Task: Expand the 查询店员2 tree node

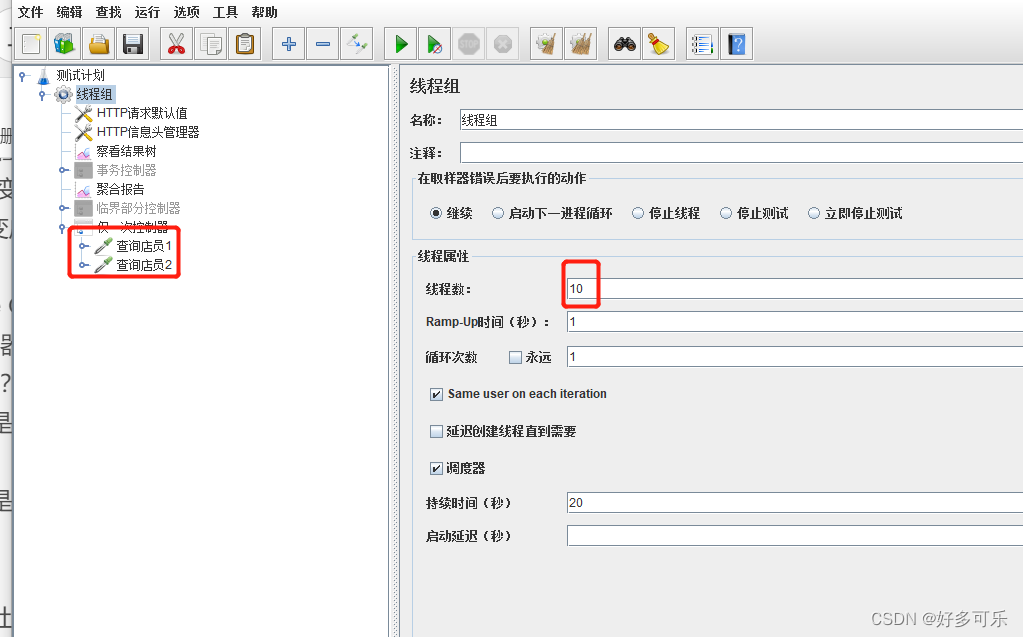Action: click(84, 265)
